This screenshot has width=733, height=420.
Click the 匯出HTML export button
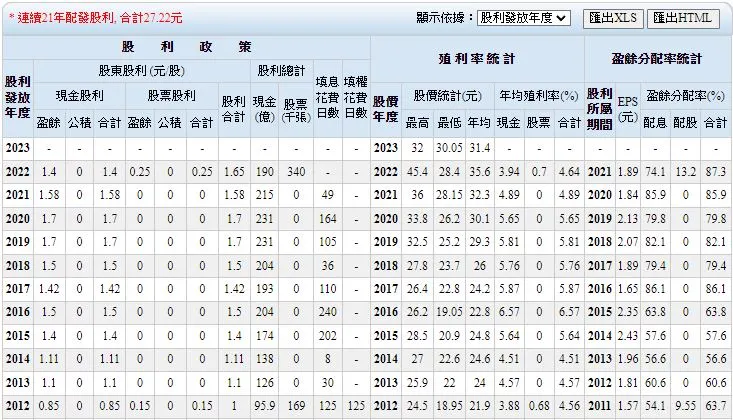[683, 19]
